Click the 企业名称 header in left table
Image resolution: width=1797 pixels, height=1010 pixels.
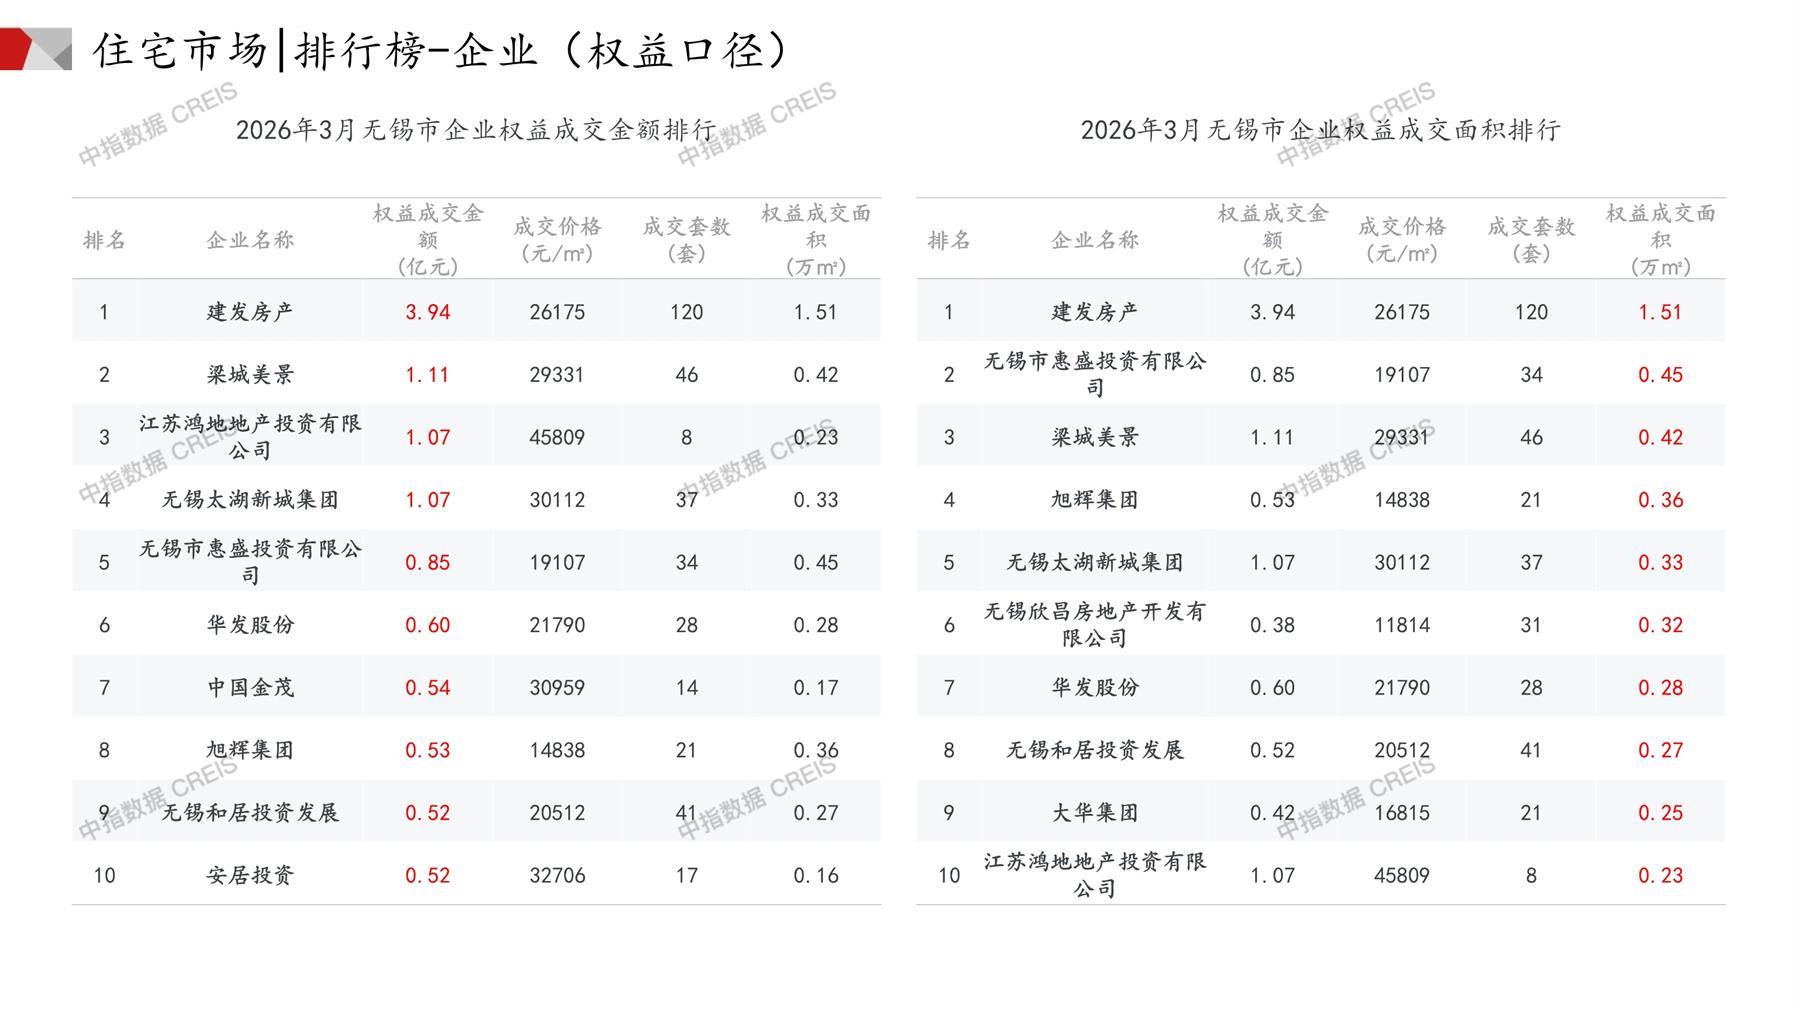[x=250, y=240]
